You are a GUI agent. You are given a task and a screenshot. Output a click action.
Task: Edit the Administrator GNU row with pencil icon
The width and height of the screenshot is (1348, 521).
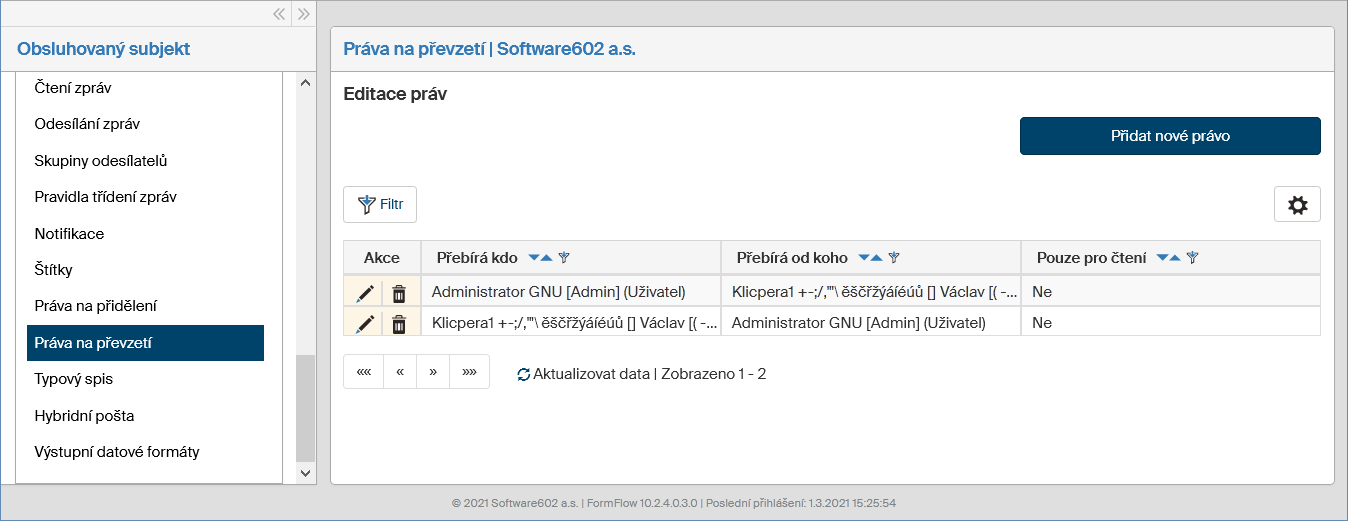[x=365, y=293]
